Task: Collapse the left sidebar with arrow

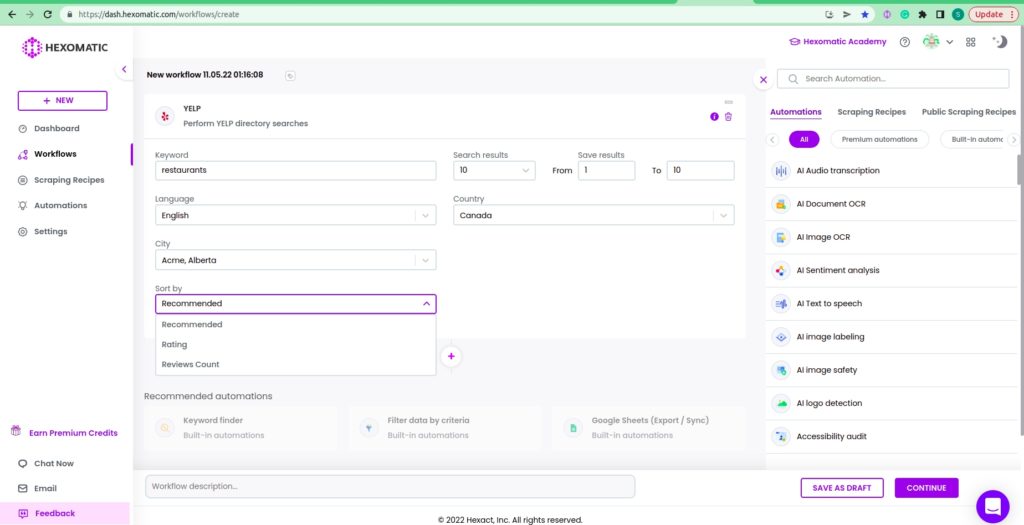Action: pos(124,69)
